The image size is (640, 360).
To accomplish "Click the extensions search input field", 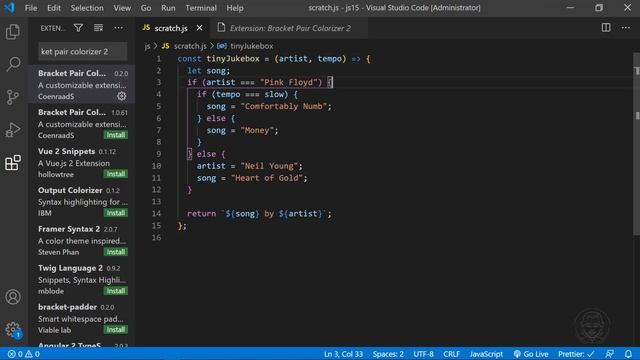I will pyautogui.click(x=83, y=52).
